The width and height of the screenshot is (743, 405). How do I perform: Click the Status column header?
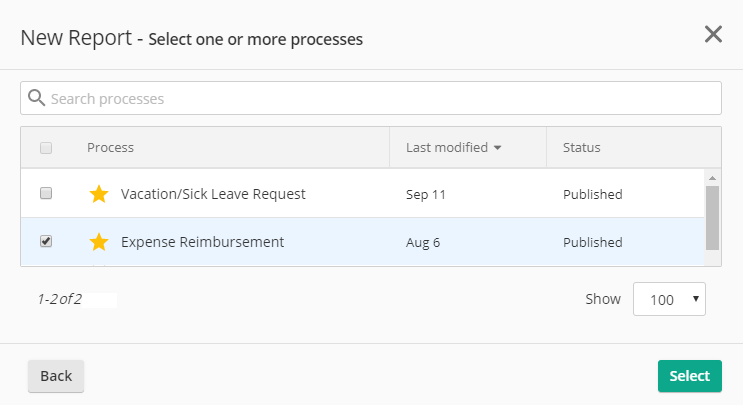[x=581, y=147]
